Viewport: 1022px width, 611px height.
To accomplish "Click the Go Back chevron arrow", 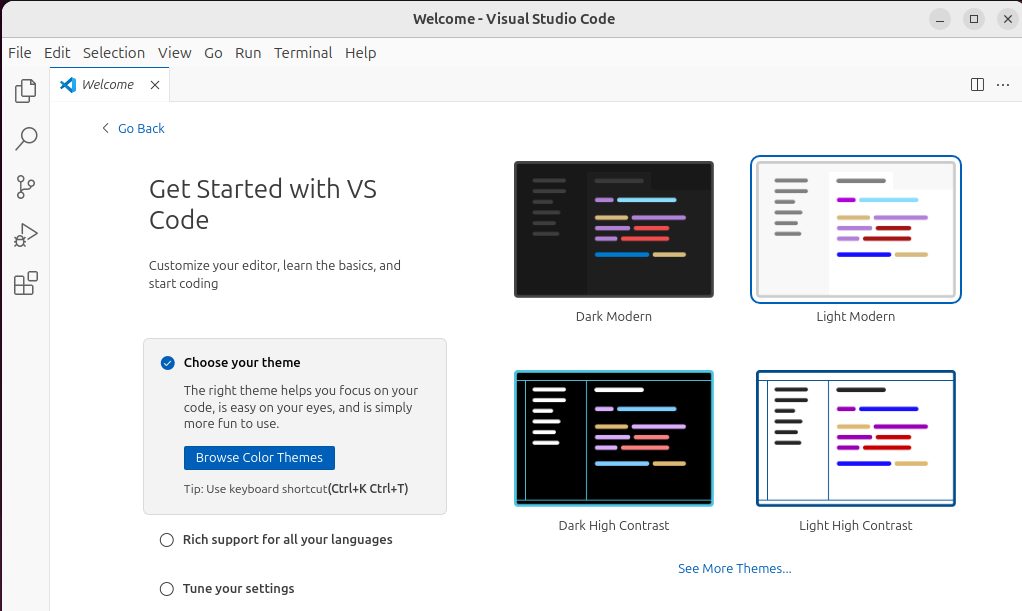I will point(105,128).
